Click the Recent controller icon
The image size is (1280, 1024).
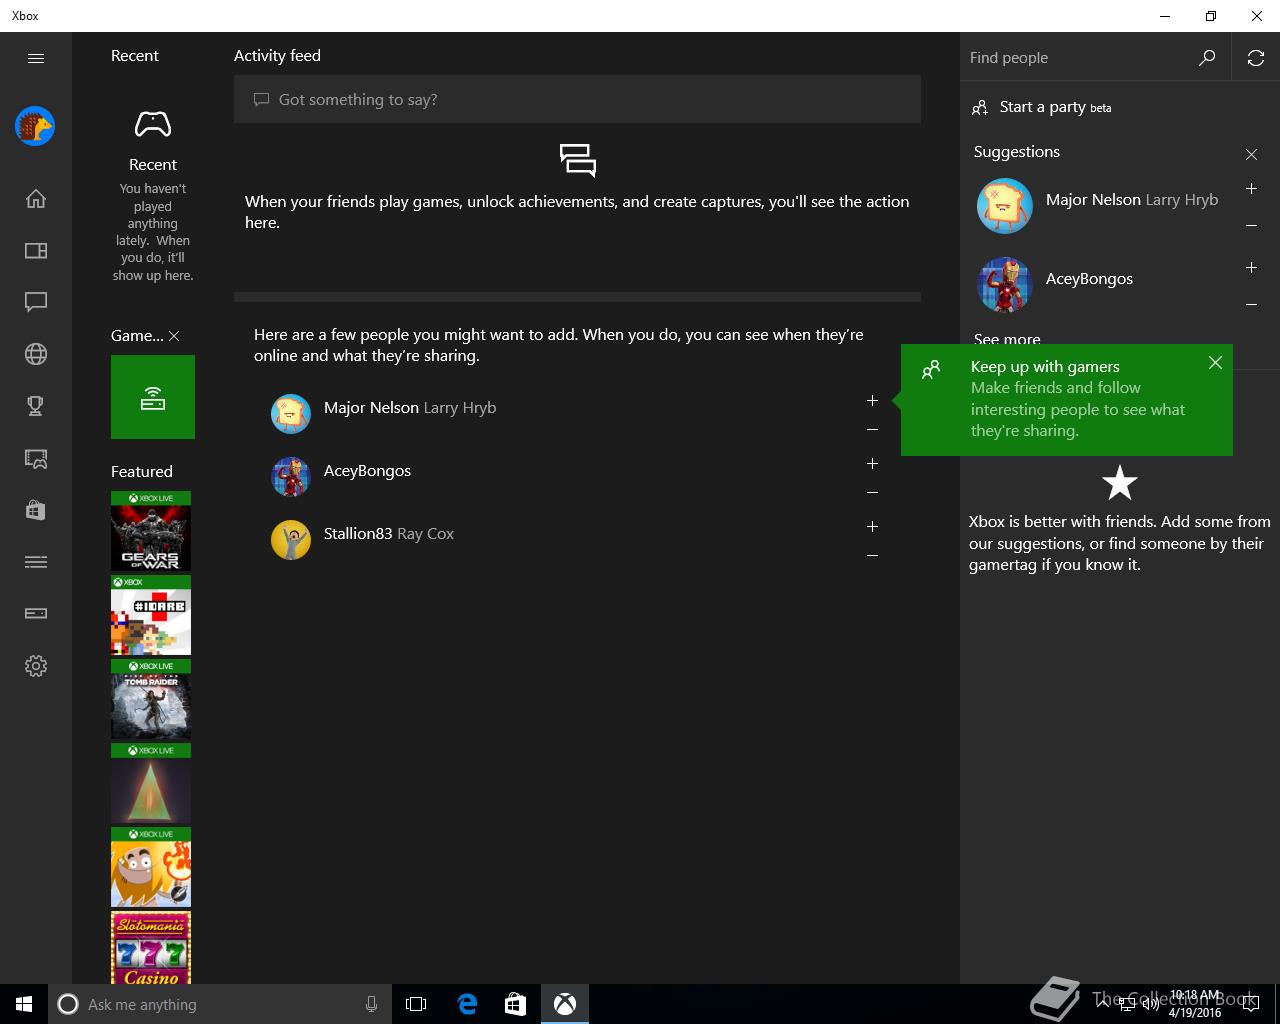click(153, 125)
